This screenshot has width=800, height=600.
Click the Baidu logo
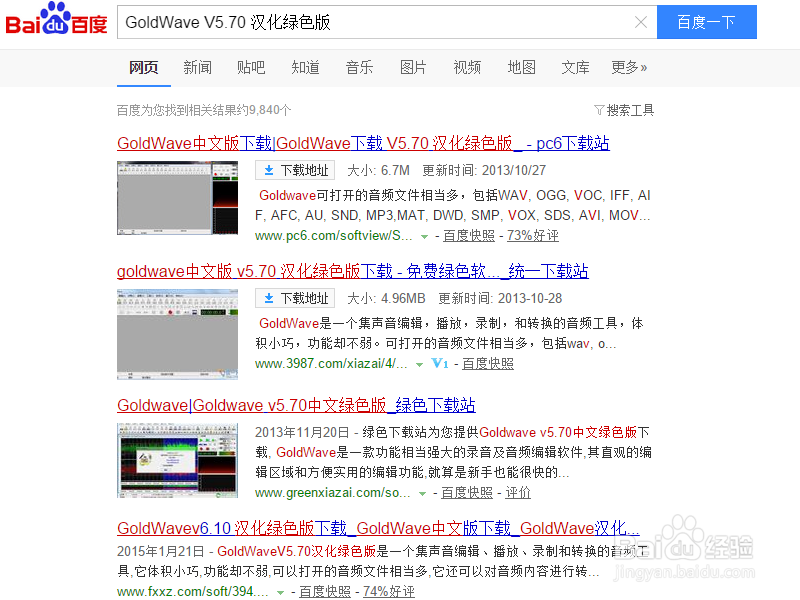[56, 19]
